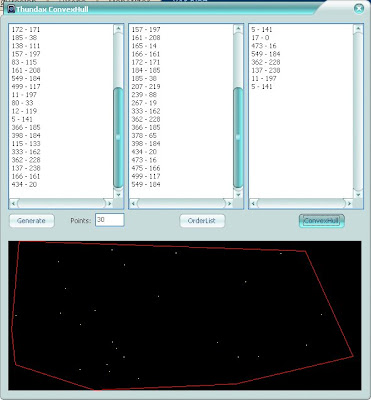Click the middle list's vertical scroll down arrow

[238, 194]
